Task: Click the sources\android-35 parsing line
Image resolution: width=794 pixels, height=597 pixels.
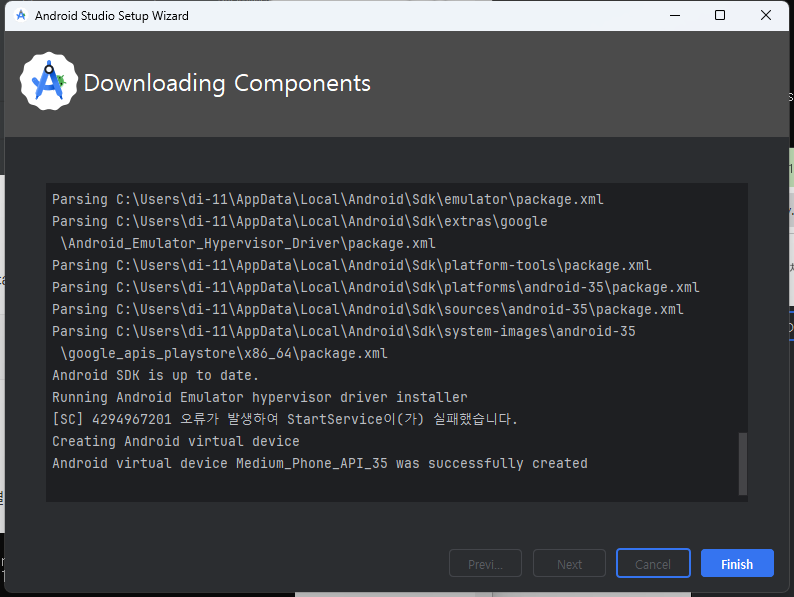Action: (368, 309)
